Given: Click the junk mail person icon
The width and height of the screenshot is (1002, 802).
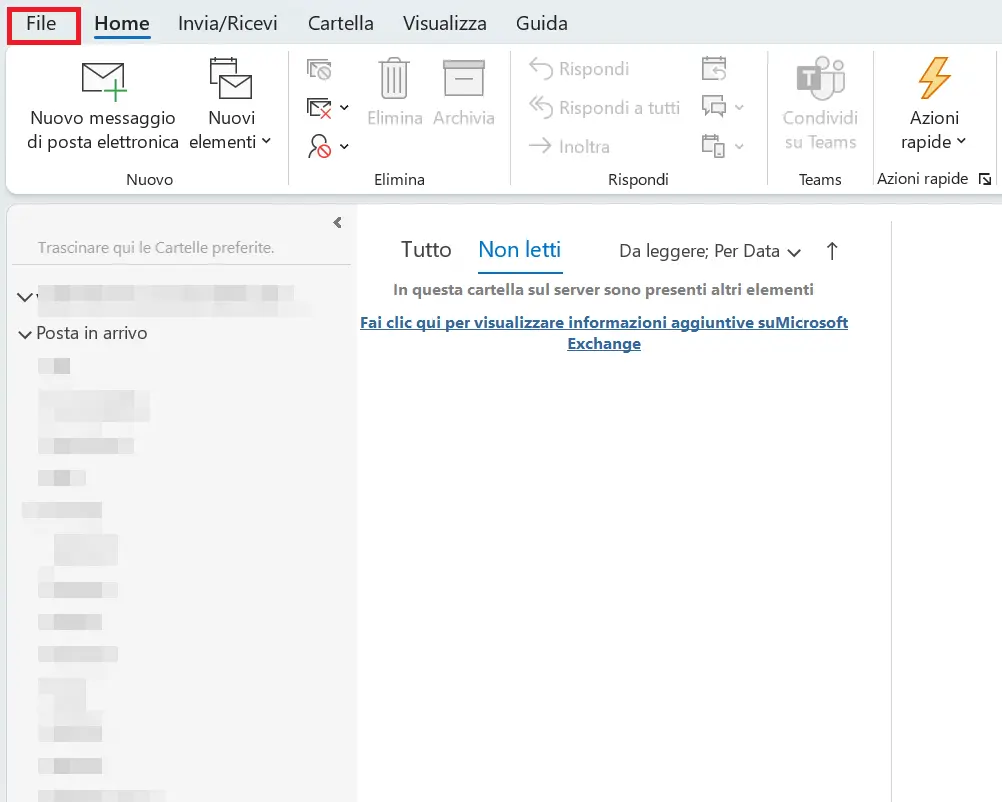Looking at the screenshot, I should pos(319,146).
